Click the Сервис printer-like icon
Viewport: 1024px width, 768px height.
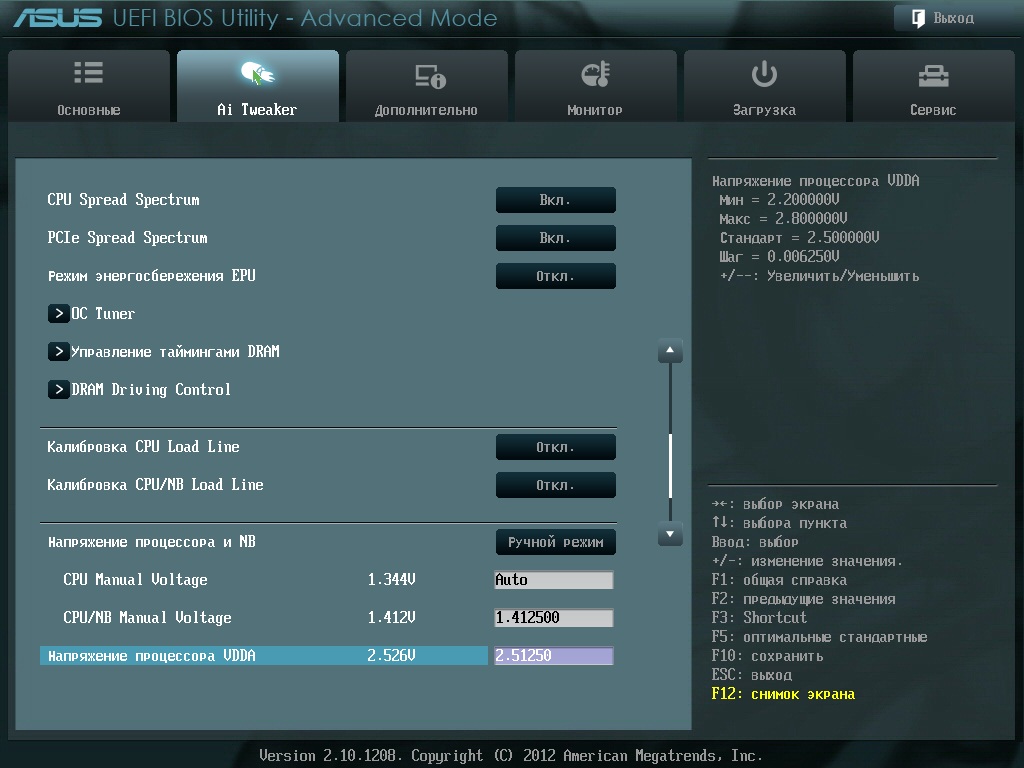(933, 76)
